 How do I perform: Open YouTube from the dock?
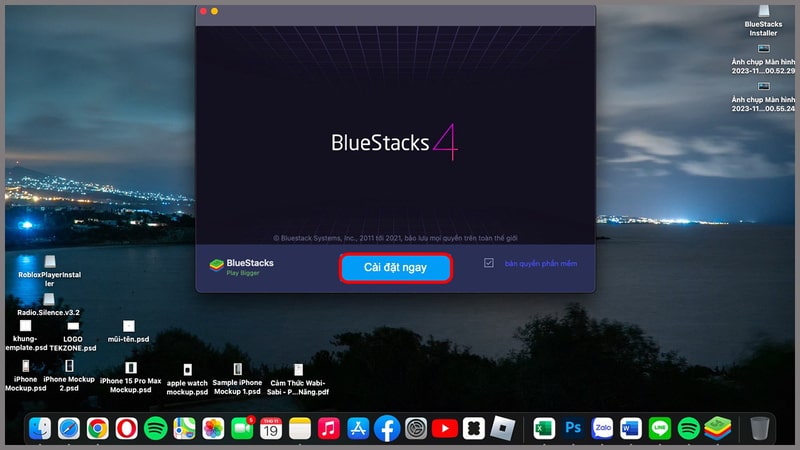[x=445, y=428]
